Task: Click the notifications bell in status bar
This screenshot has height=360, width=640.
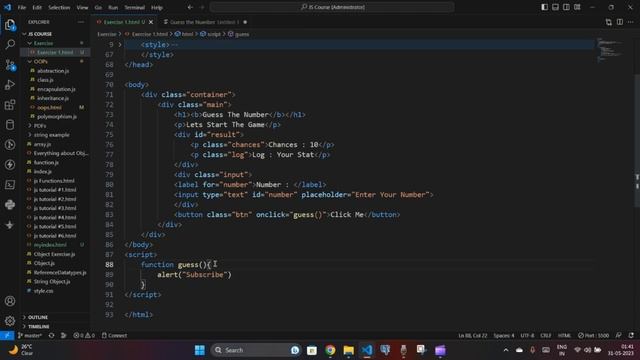Action: click(631, 336)
